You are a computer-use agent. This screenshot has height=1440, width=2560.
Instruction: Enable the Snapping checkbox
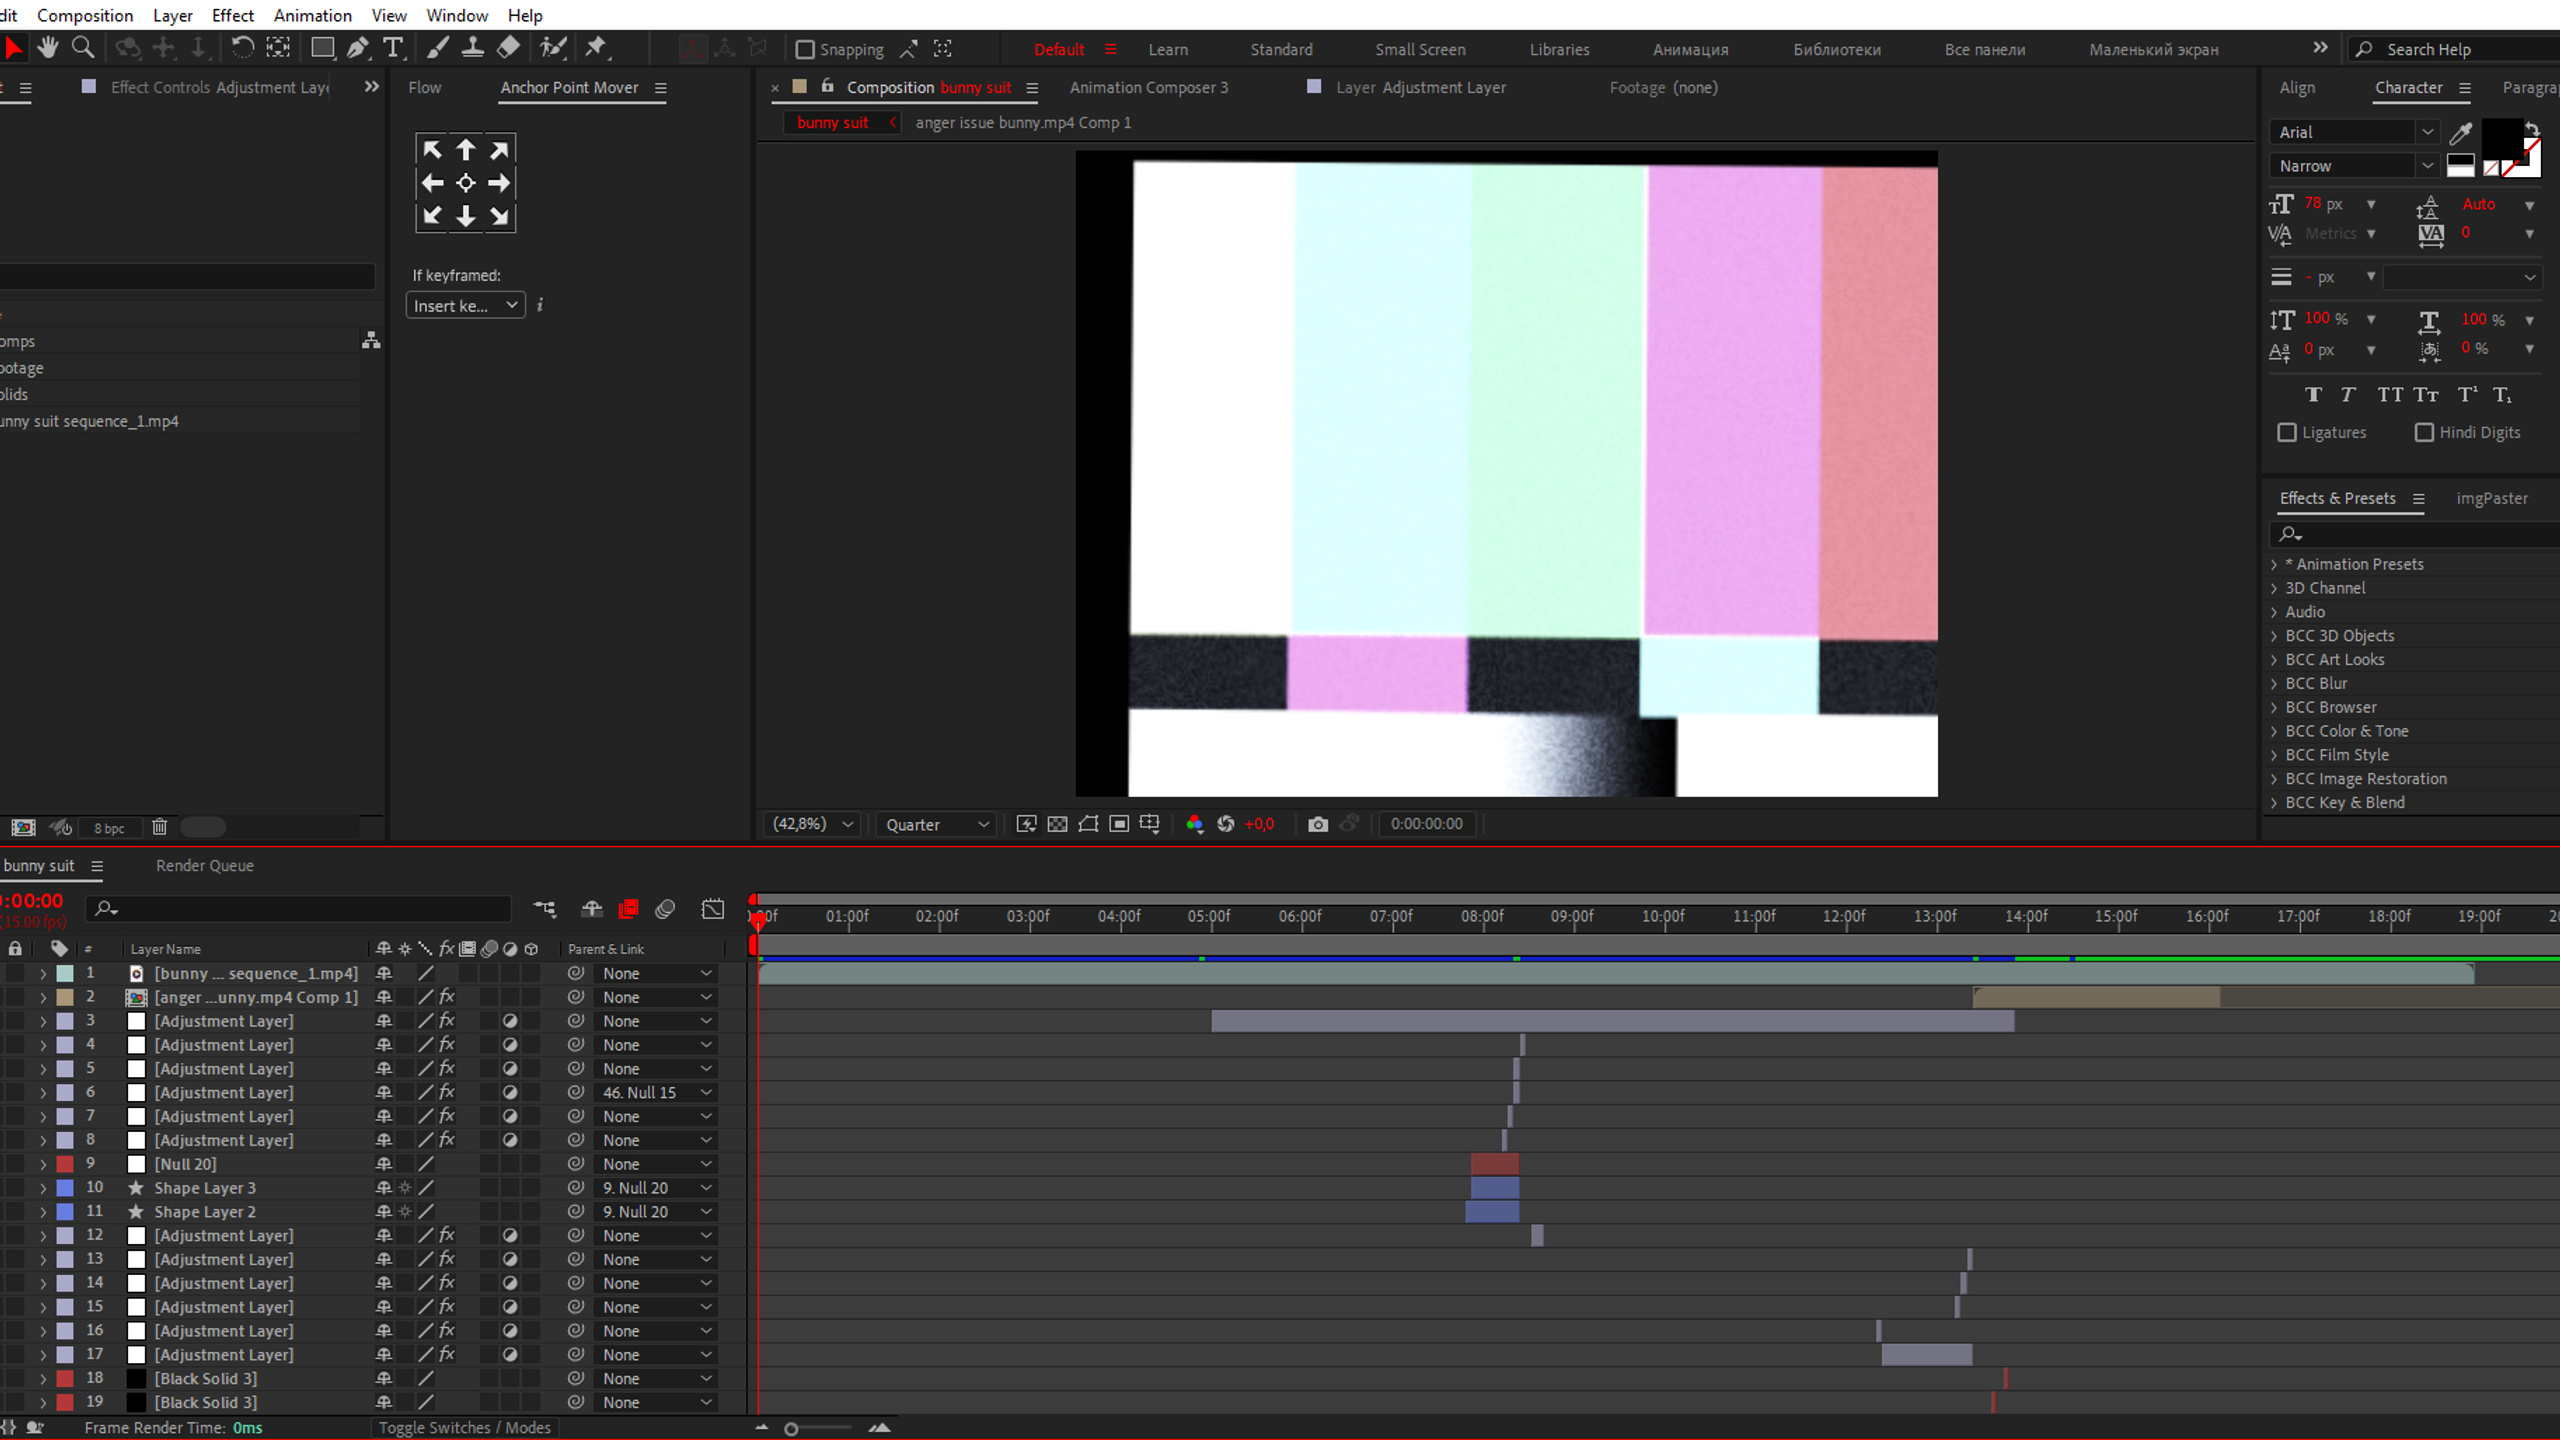click(804, 49)
